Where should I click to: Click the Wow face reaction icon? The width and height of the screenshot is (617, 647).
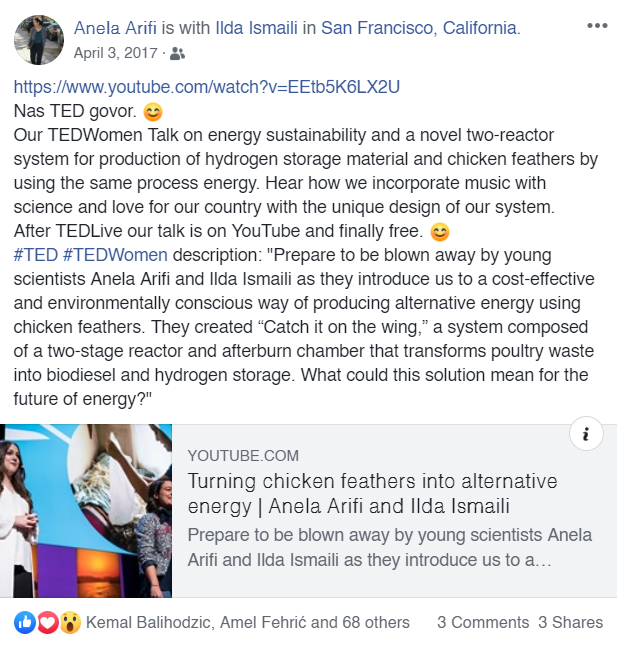[71, 622]
